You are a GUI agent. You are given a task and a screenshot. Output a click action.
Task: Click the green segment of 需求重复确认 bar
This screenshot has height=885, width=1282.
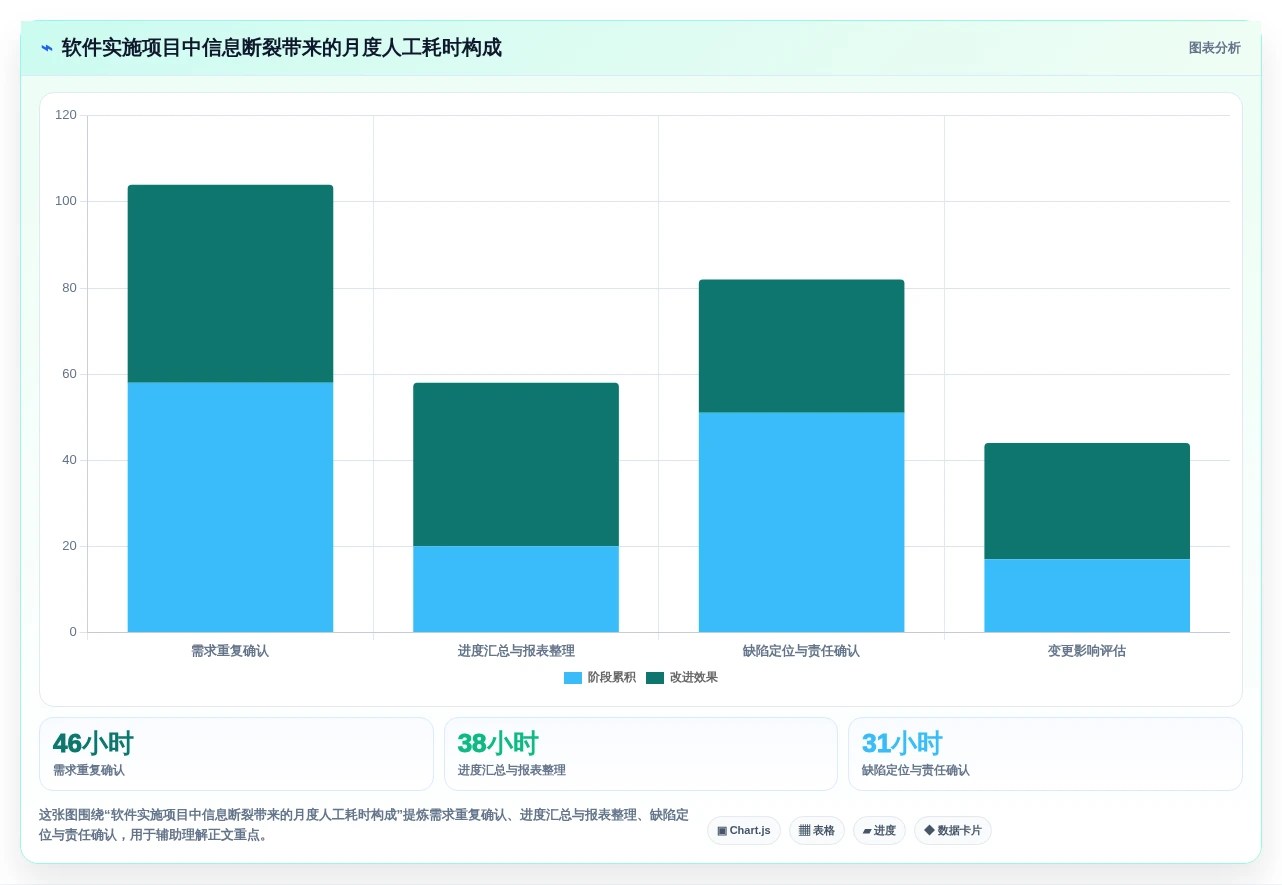pos(230,284)
